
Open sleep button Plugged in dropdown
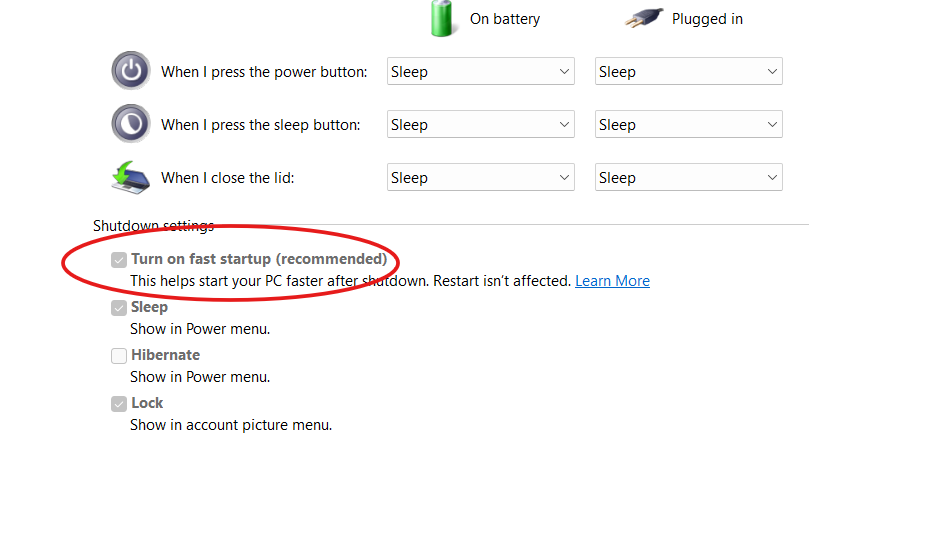(689, 124)
